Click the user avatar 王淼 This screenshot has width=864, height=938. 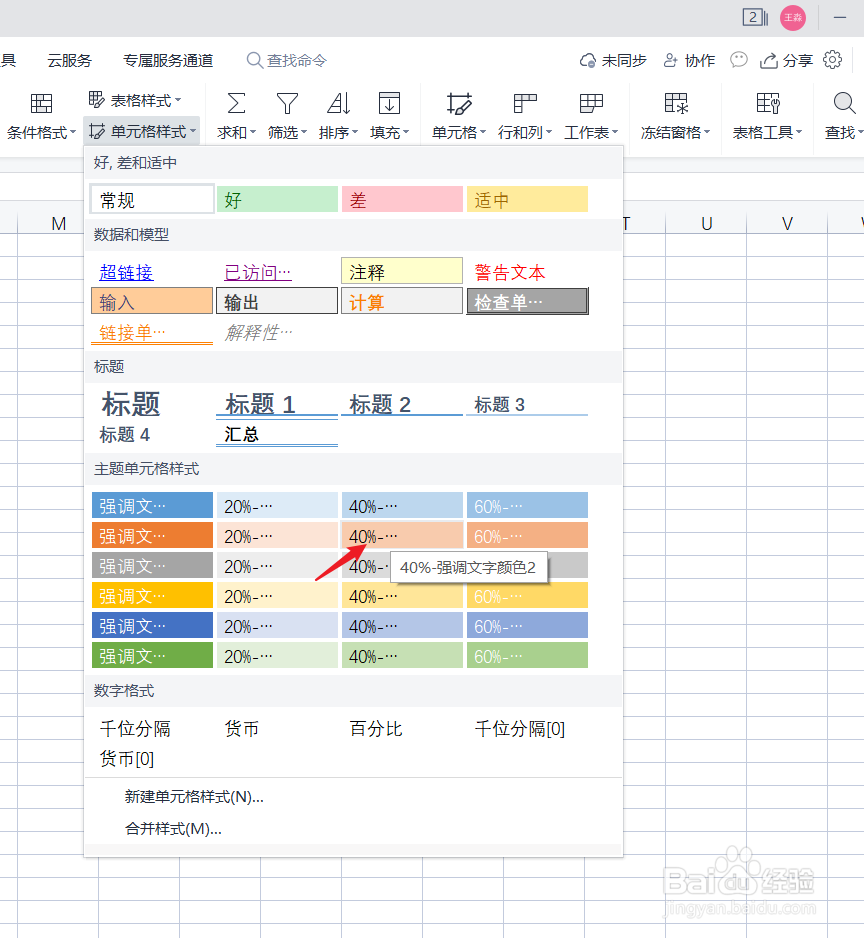click(x=793, y=18)
